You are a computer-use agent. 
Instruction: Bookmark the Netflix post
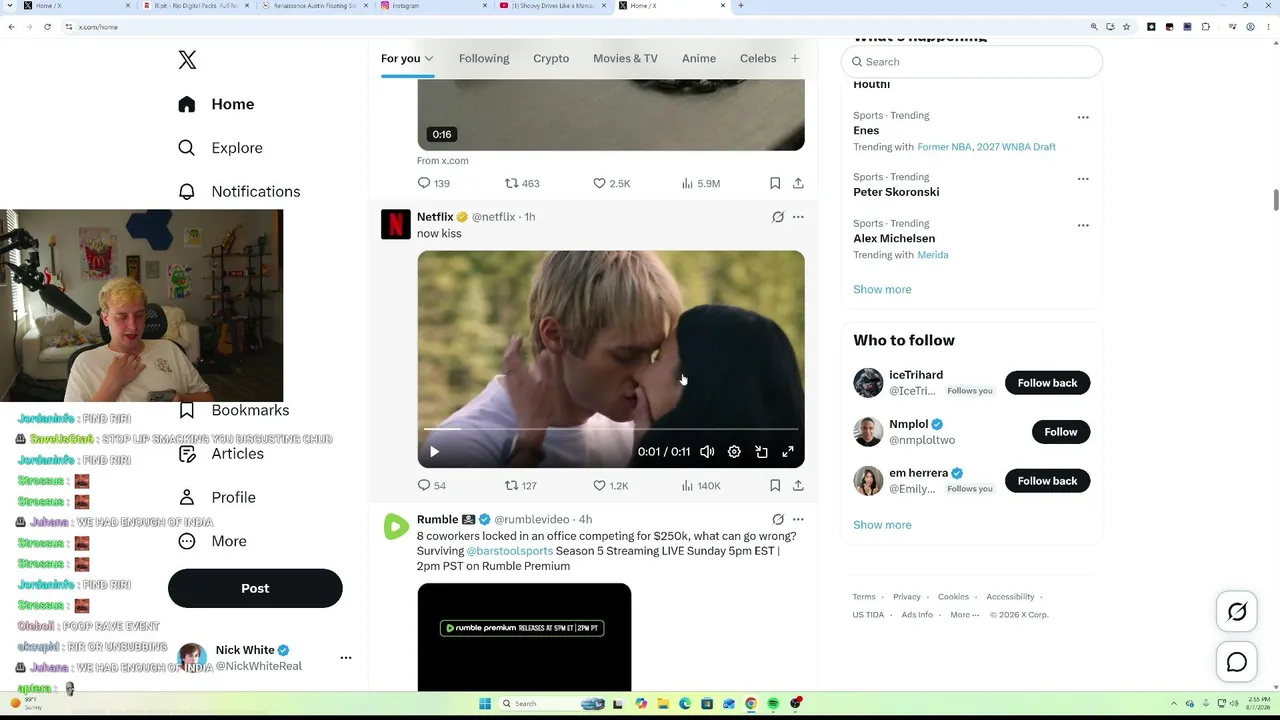[x=775, y=485]
